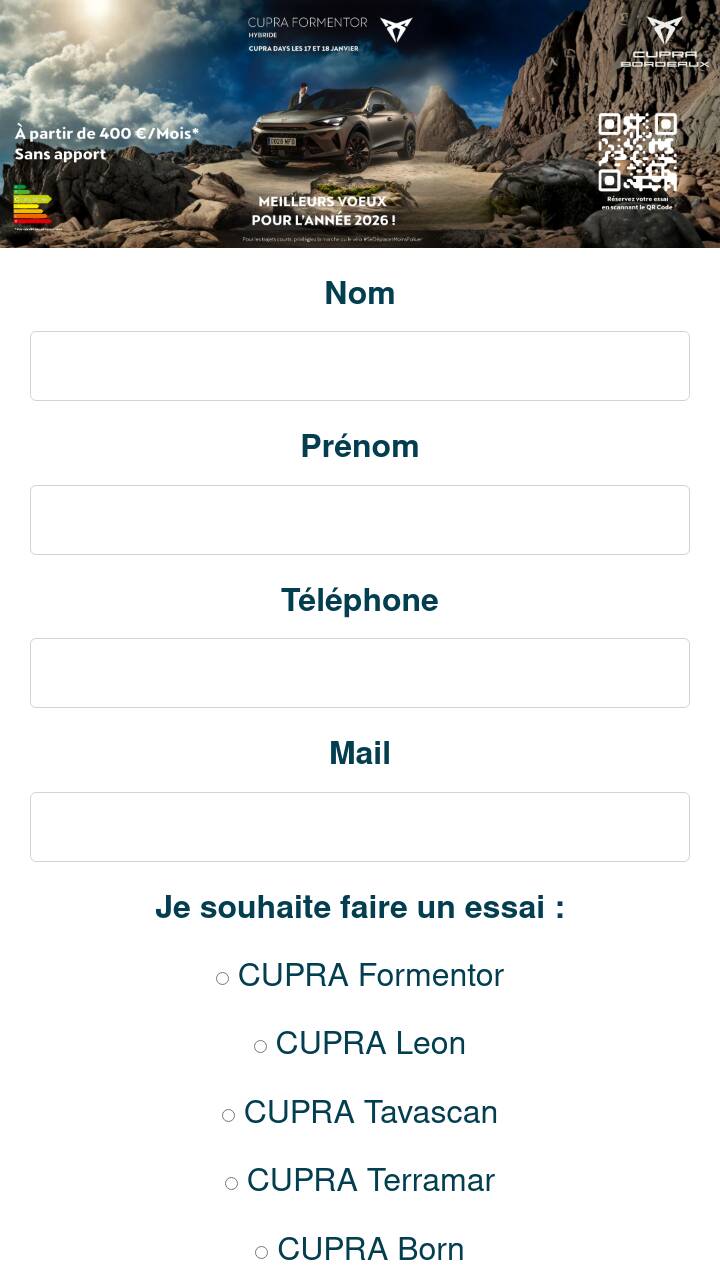
Task: Click into the Prénom text field
Action: pos(360,520)
